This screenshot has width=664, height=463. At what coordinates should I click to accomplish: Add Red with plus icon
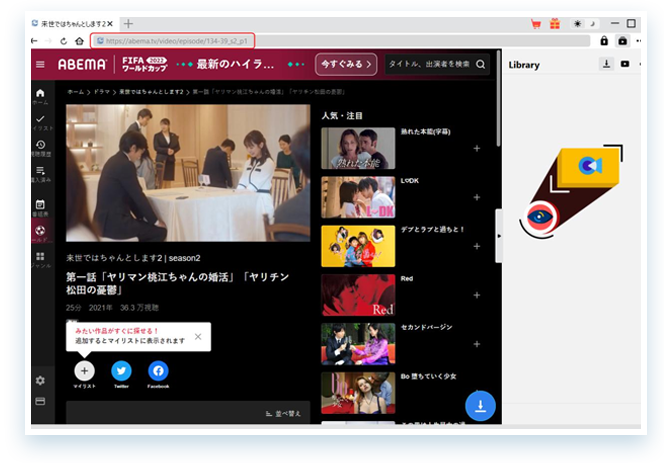[477, 295]
